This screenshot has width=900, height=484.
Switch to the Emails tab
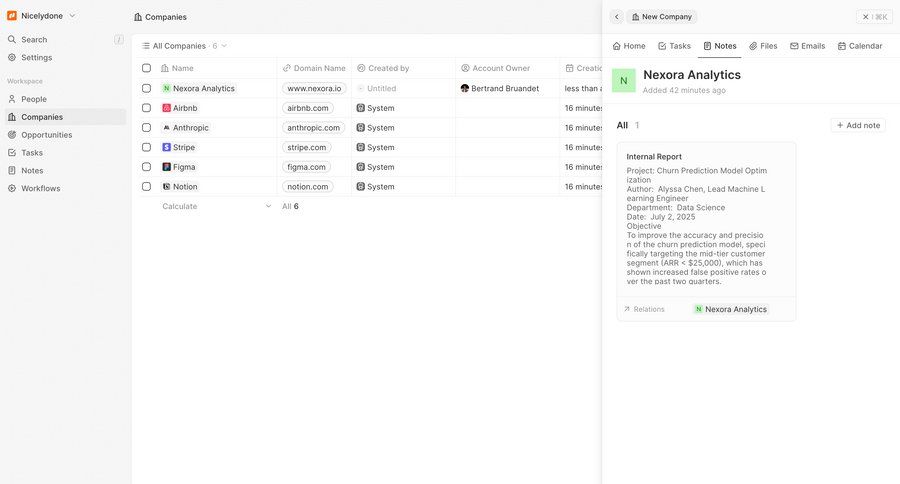coord(808,46)
